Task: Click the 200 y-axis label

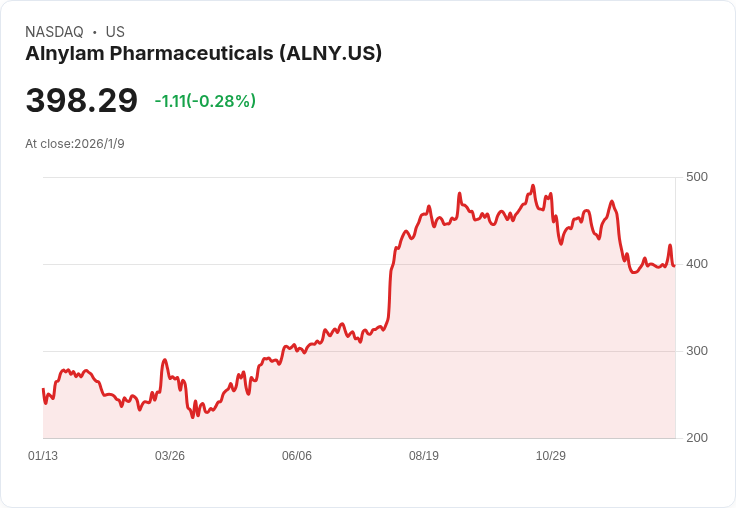Action: point(697,438)
